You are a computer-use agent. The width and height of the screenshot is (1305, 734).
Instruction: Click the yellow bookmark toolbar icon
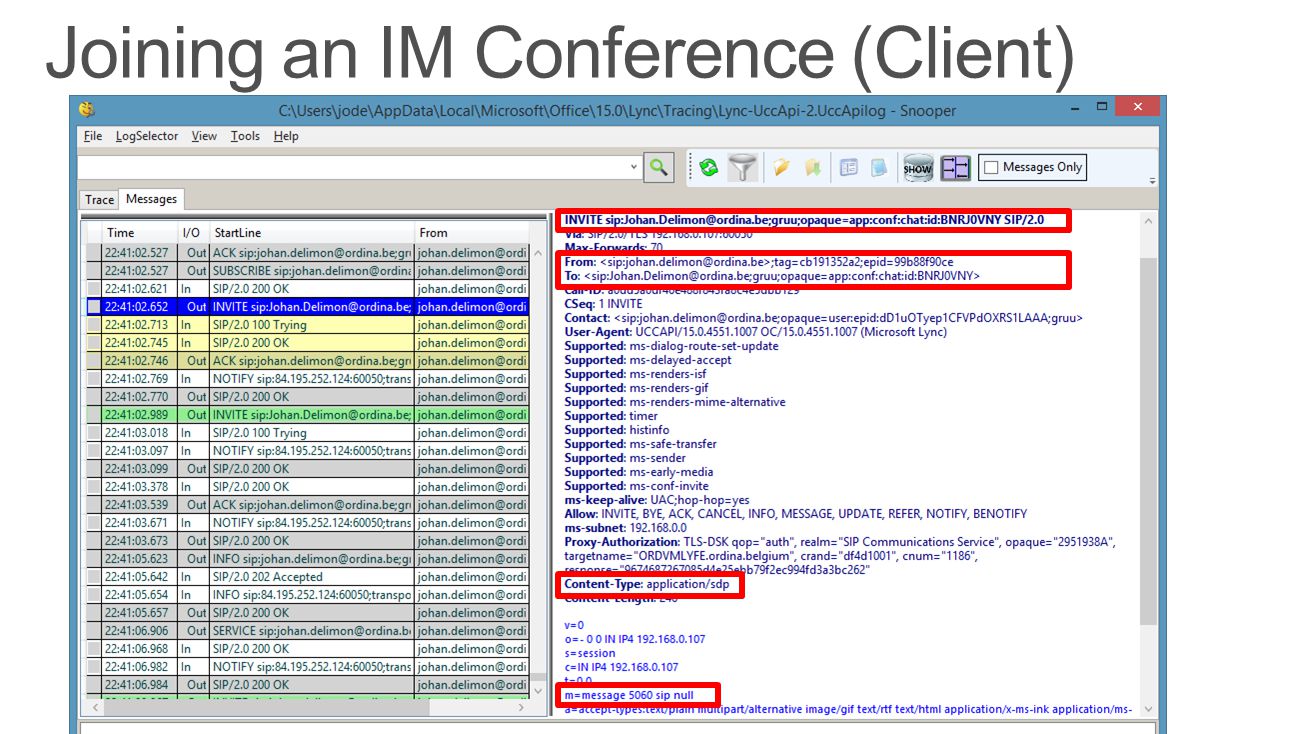[x=813, y=168]
